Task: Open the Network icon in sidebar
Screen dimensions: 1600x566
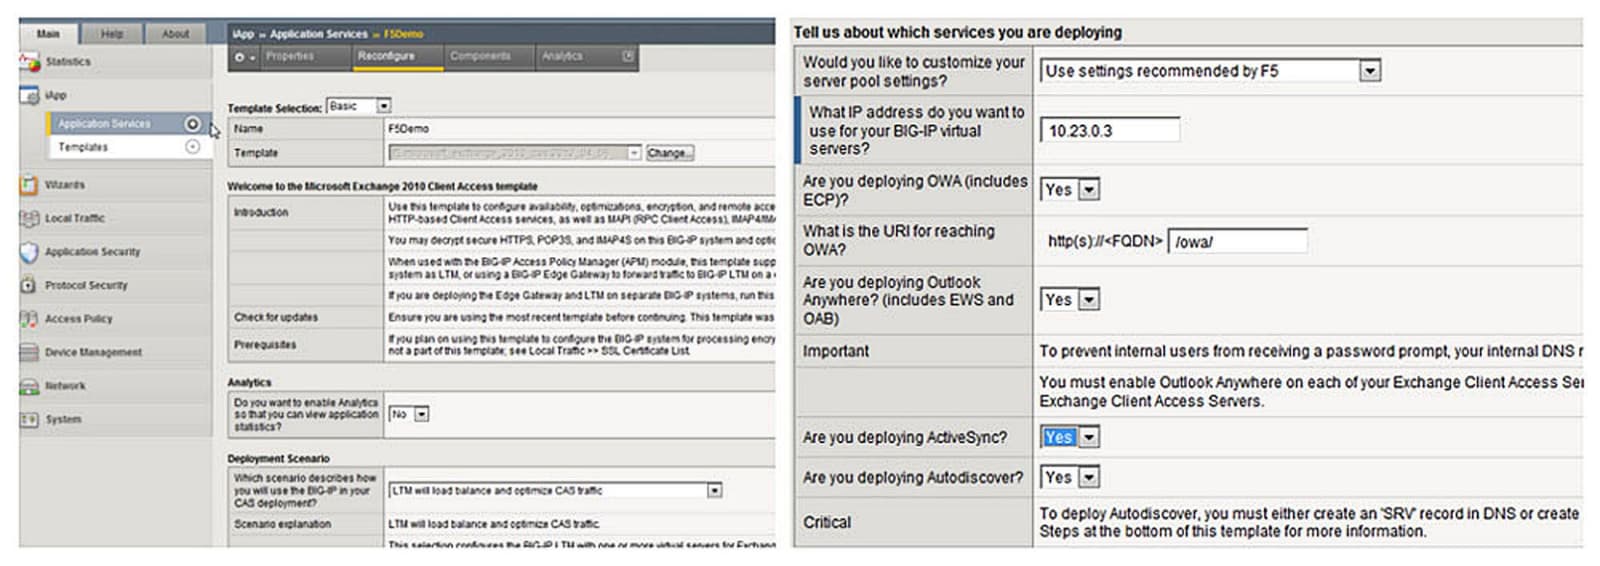Action: pos(29,386)
